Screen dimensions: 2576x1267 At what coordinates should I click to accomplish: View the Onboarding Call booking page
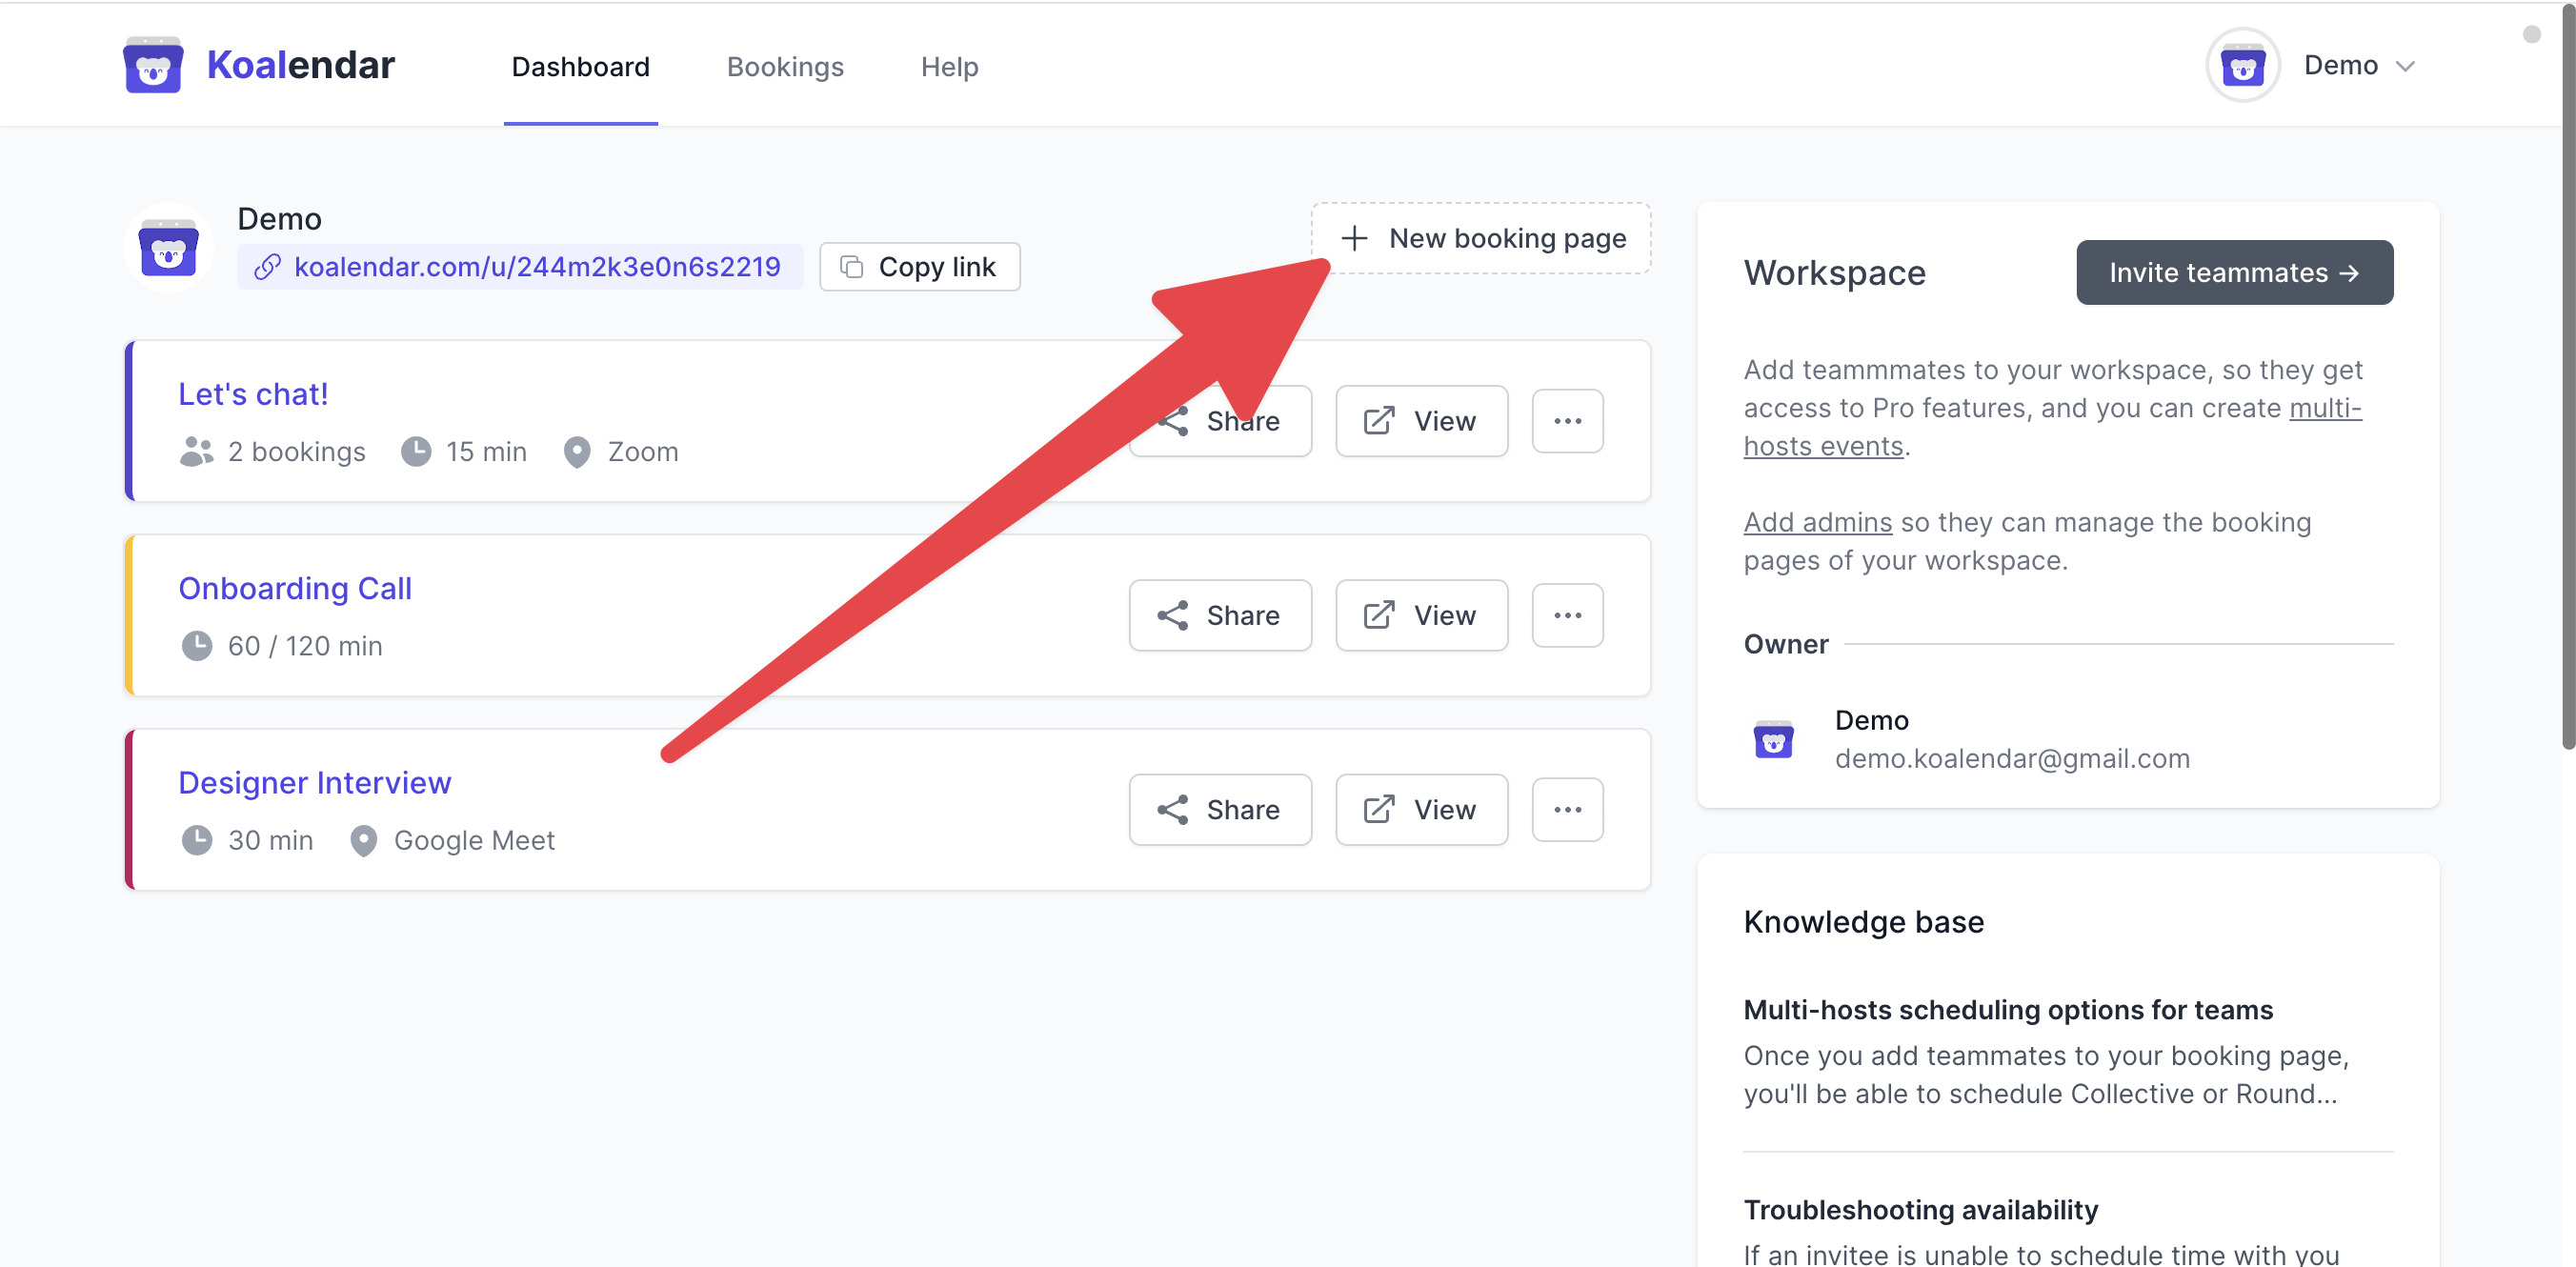pos(1421,615)
